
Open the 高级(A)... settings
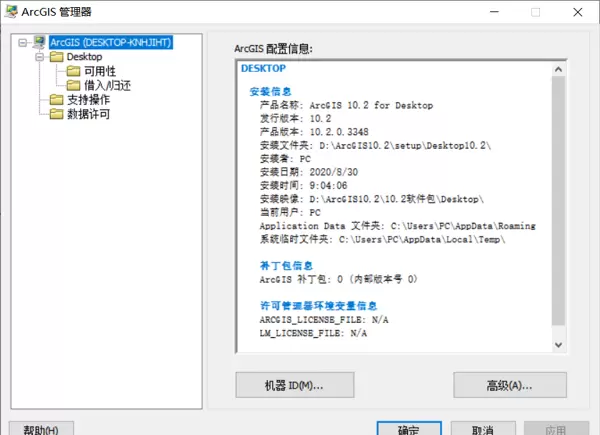pos(509,384)
